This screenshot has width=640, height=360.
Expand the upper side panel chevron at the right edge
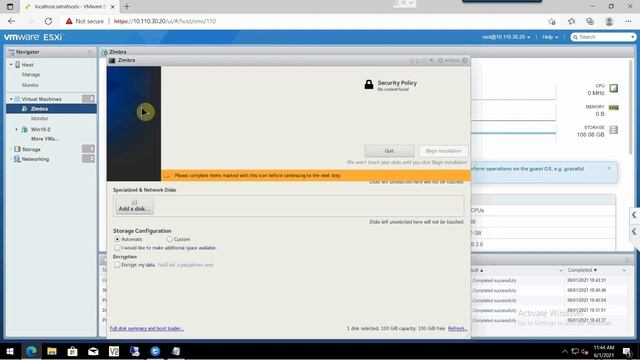point(634,215)
